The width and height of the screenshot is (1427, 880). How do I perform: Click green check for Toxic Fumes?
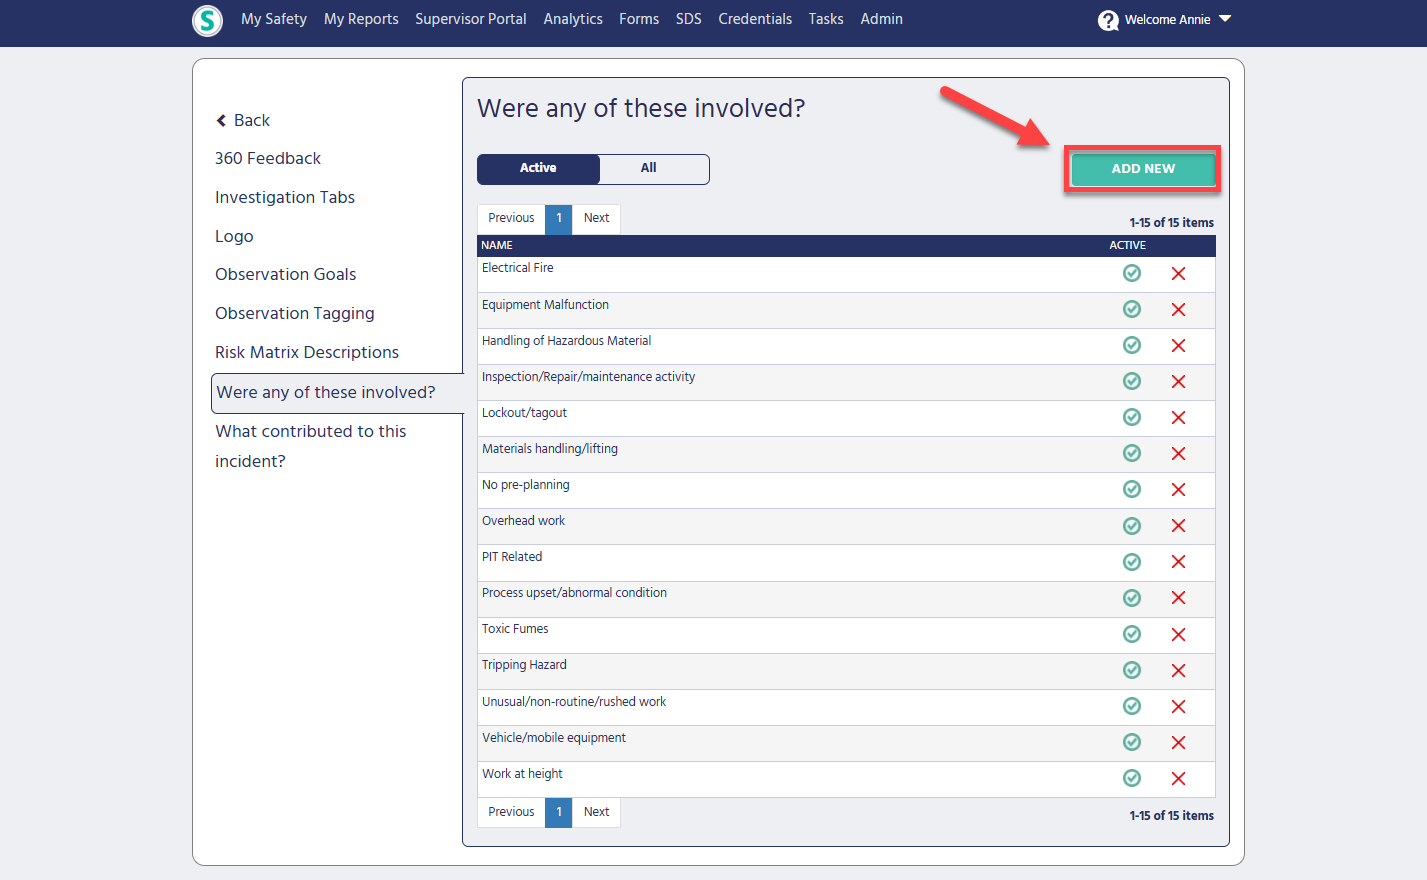(x=1132, y=634)
